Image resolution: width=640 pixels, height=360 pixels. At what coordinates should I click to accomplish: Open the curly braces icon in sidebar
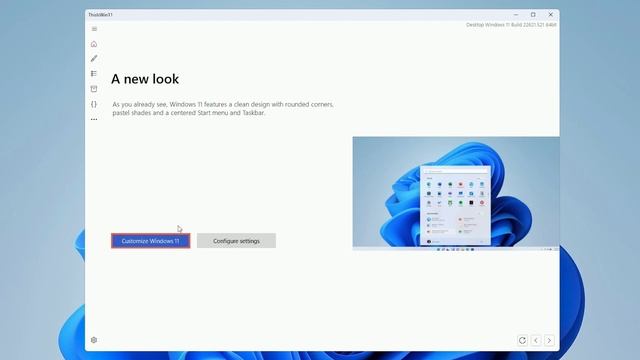(x=94, y=104)
